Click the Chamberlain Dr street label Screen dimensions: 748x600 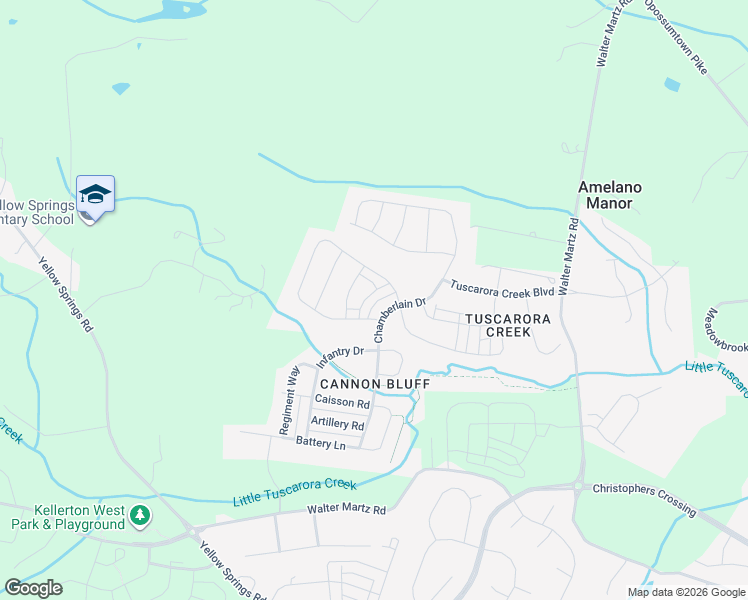point(399,320)
